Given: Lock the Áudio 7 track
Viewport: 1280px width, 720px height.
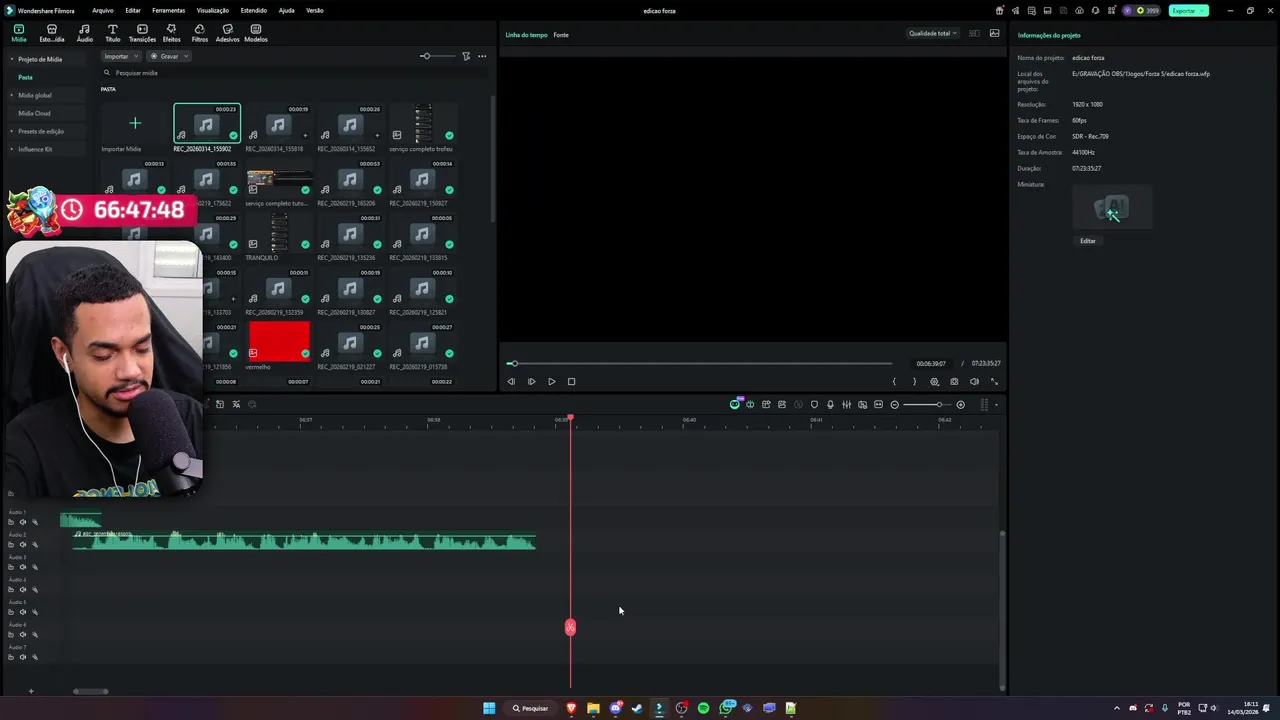Looking at the screenshot, I should click(x=11, y=657).
